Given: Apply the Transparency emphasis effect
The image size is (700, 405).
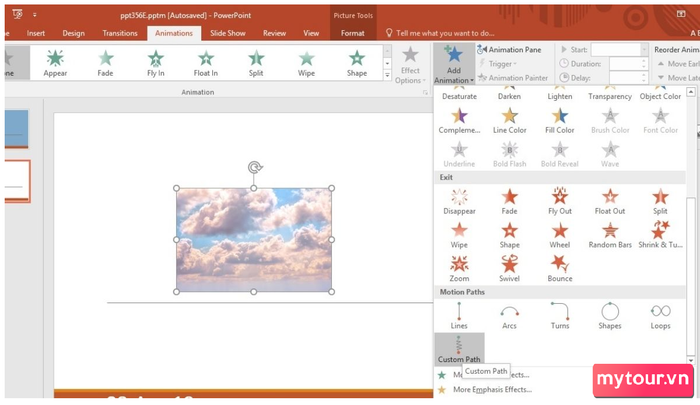Looking at the screenshot, I should 610,93.
